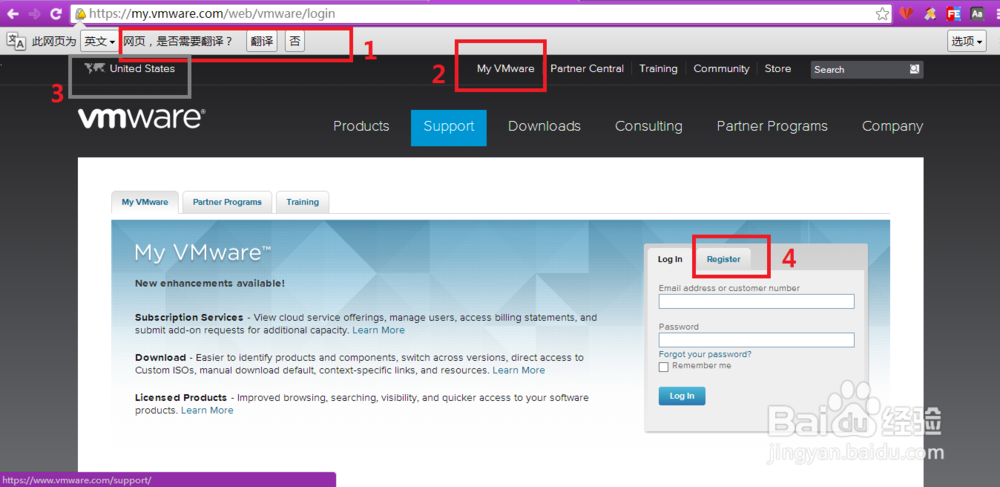
Task: Select the Log In tab in the login box
Action: 670,259
